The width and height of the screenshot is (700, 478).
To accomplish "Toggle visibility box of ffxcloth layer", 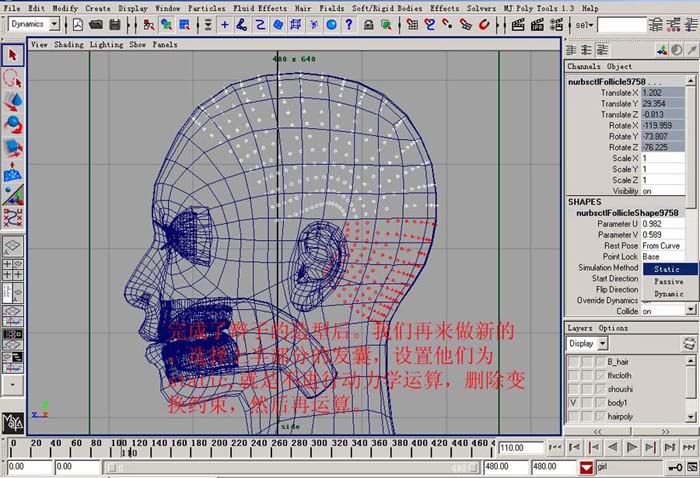I will (x=573, y=375).
